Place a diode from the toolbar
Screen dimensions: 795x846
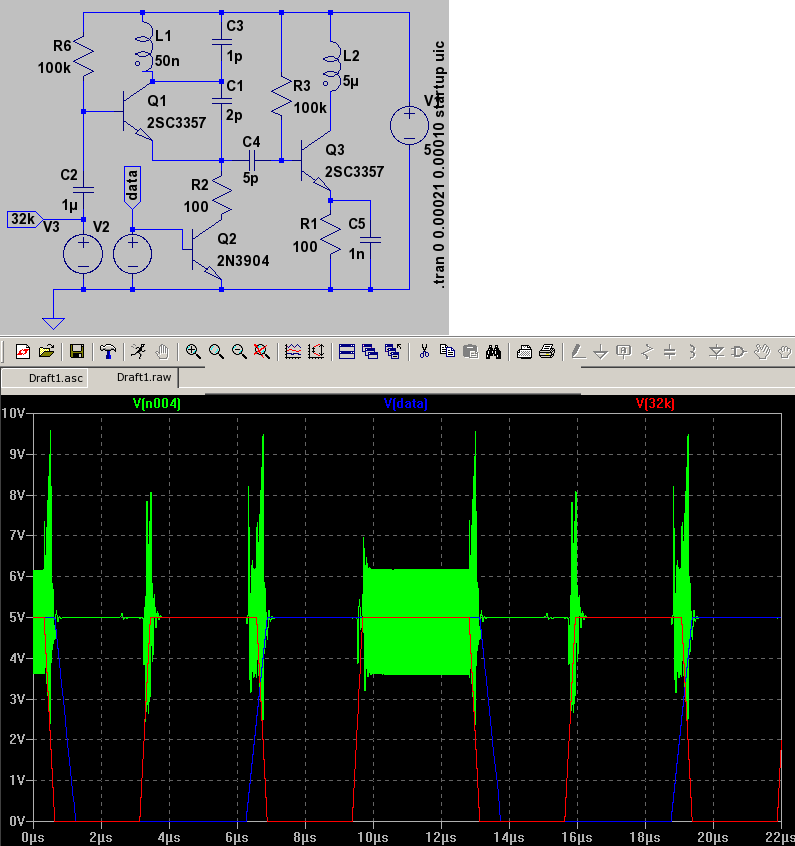click(716, 352)
